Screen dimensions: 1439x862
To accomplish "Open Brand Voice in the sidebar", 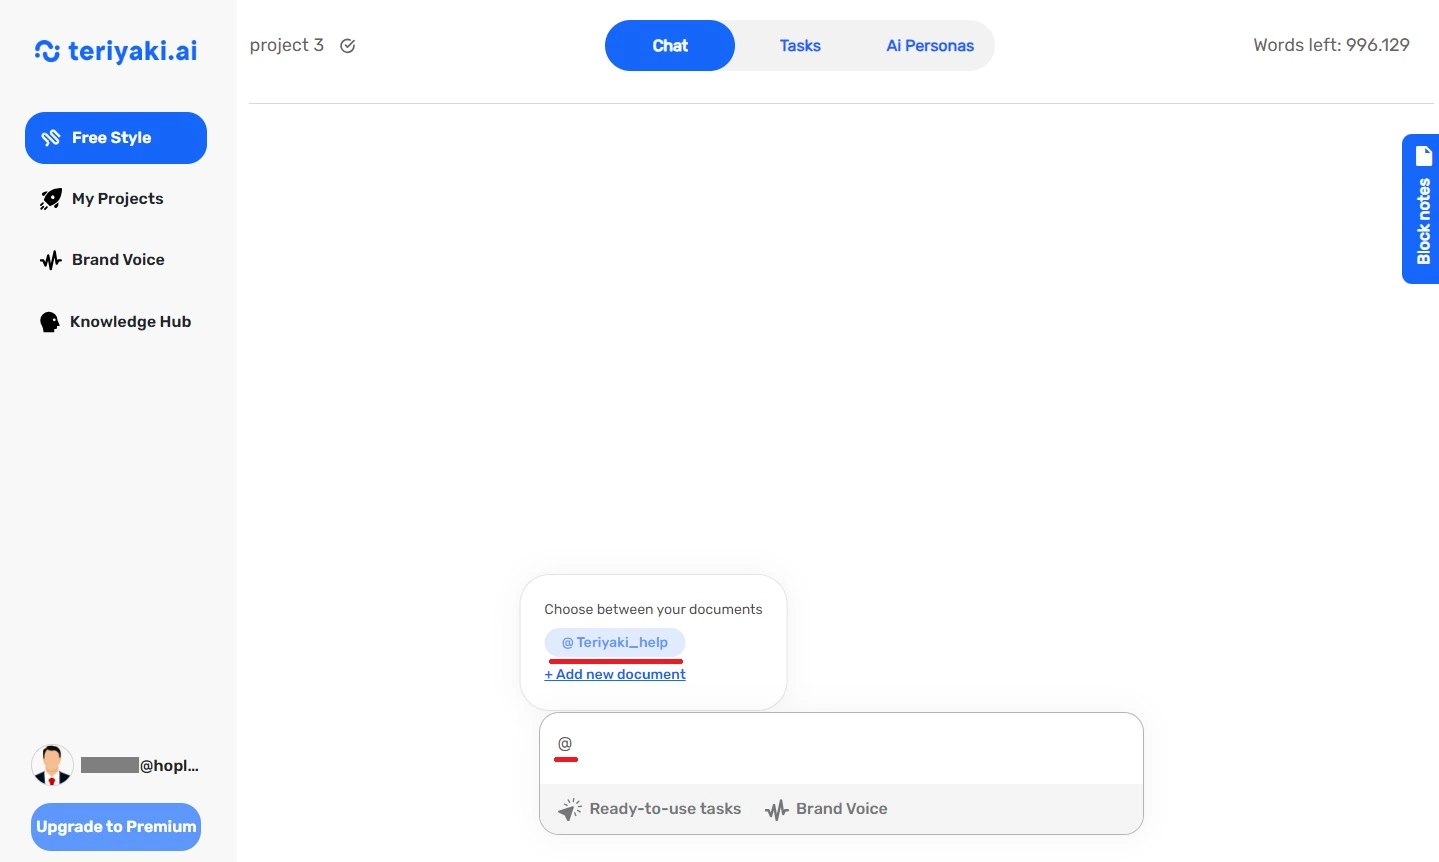I will coord(116,260).
